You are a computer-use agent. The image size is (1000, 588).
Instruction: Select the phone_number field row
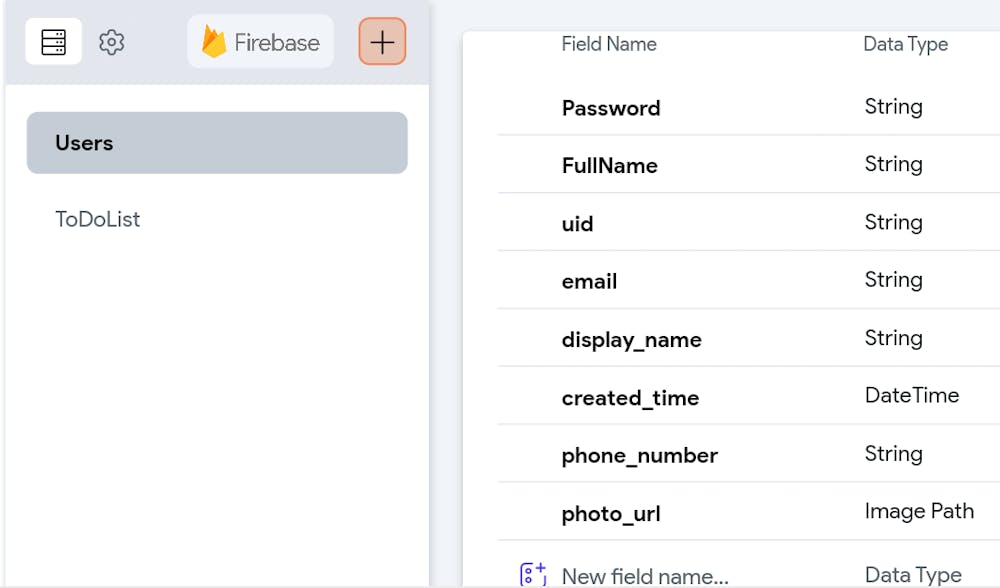click(x=749, y=454)
